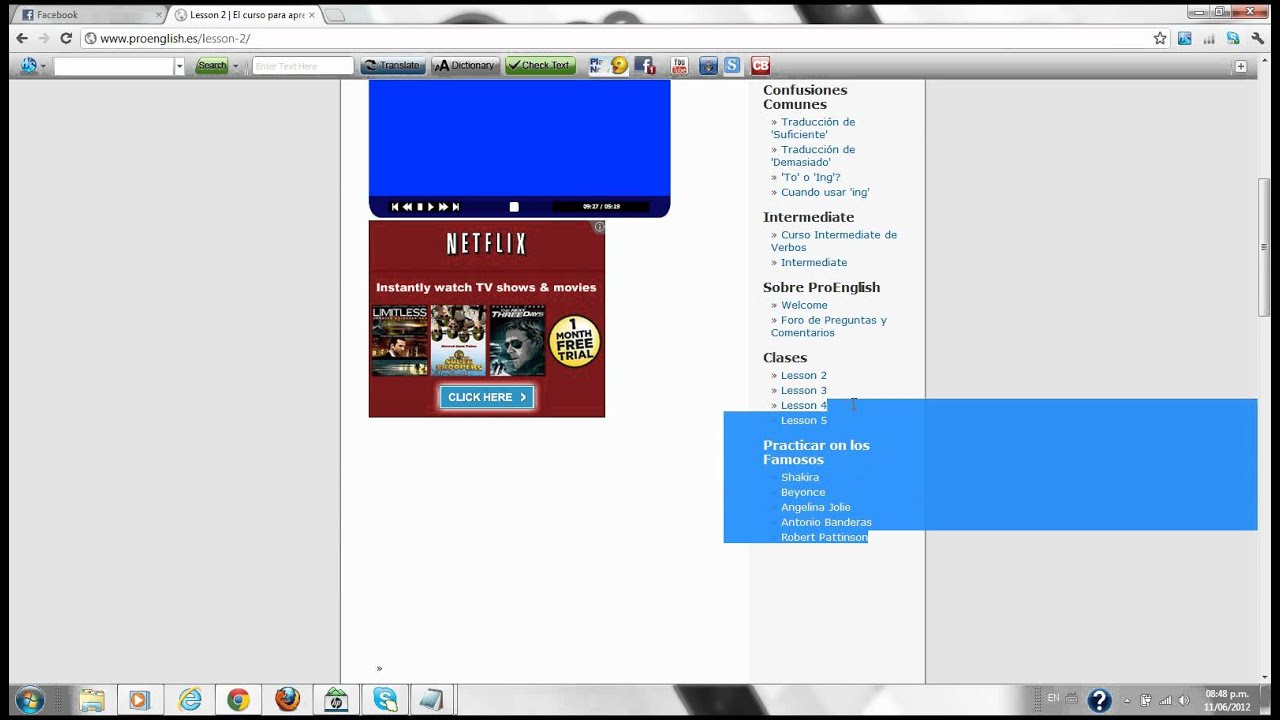The image size is (1280, 720).
Task: Open the Lesson 4 link
Action: click(x=803, y=405)
